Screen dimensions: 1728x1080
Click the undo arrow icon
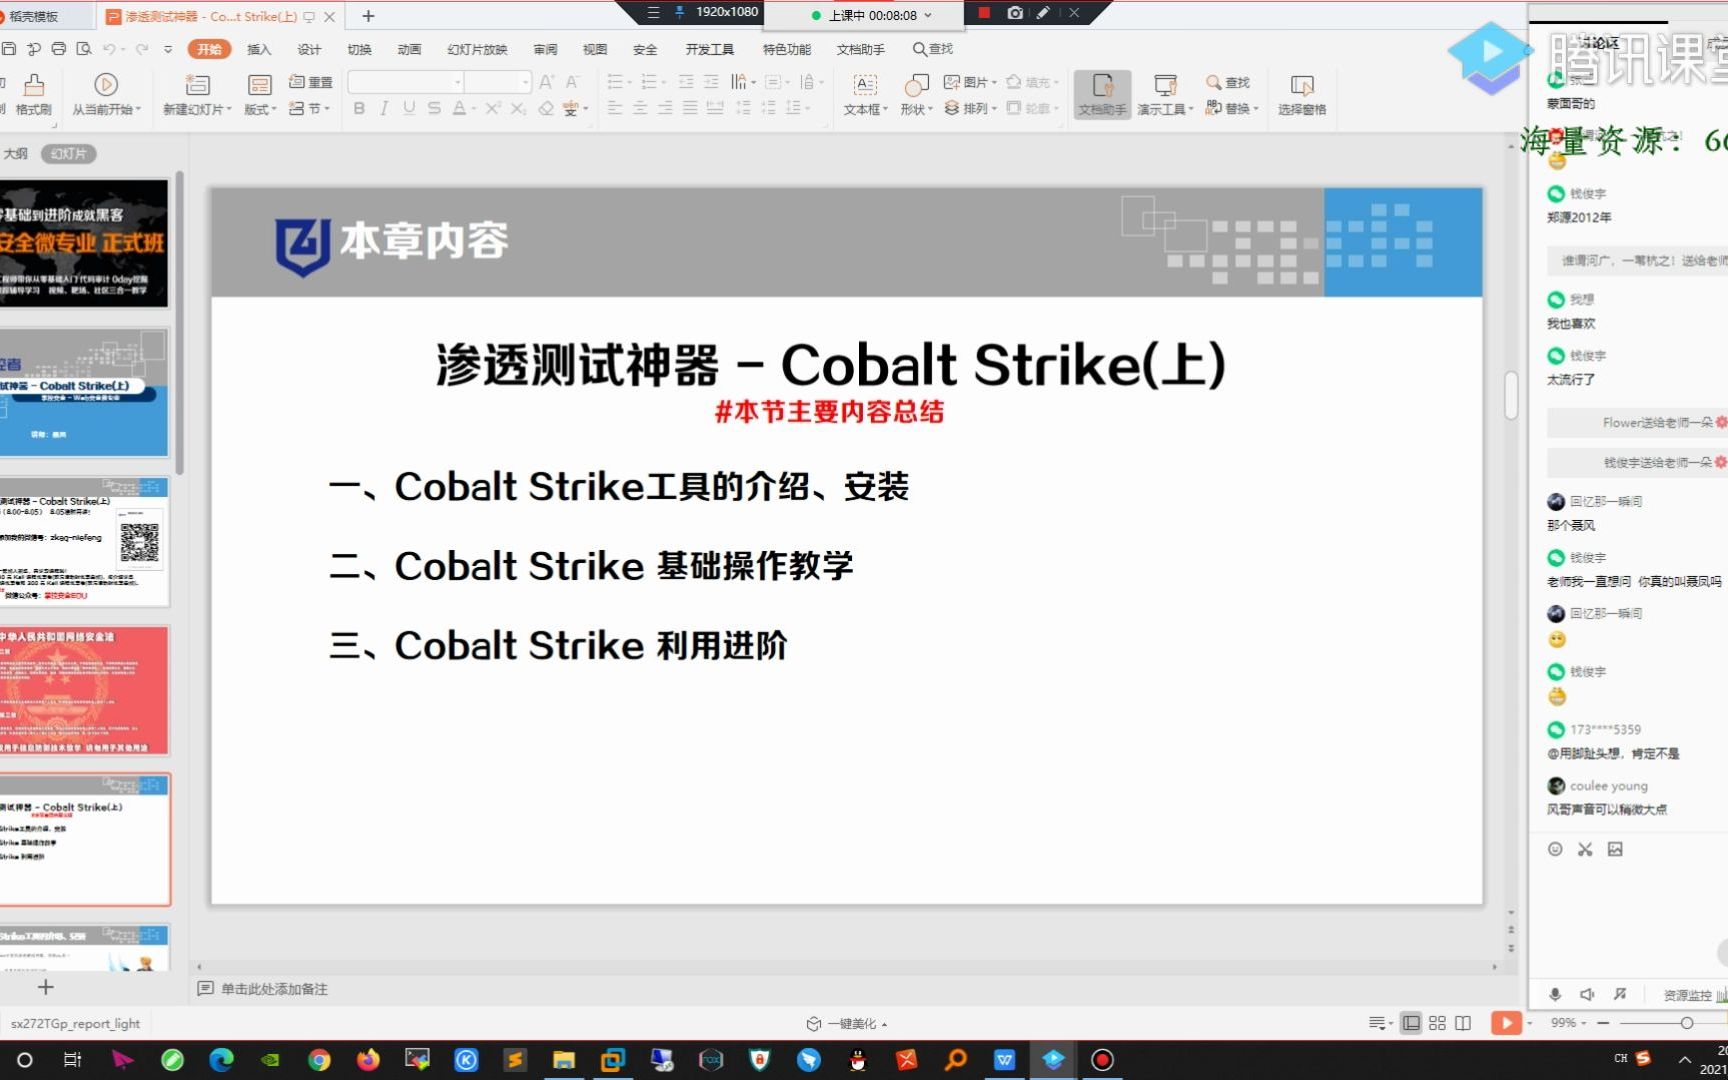click(x=109, y=48)
